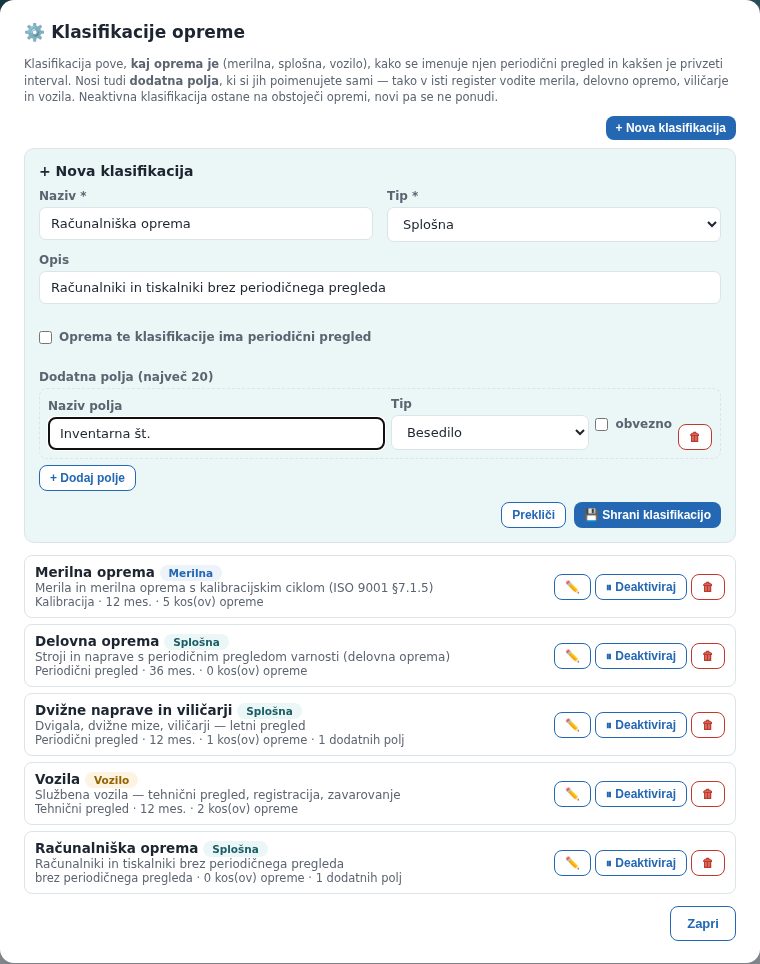This screenshot has height=964, width=760.
Task: Deactivate Dvižne naprave in viličarji
Action: point(641,725)
